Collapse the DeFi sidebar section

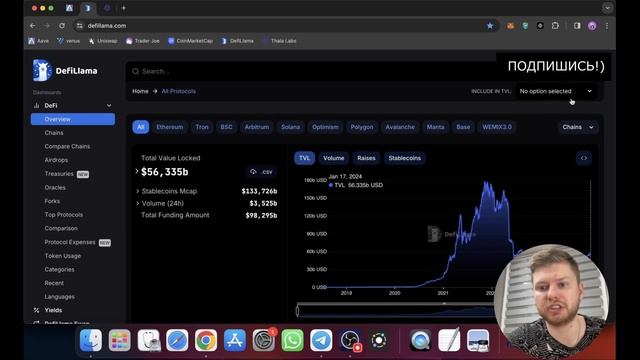(109, 105)
